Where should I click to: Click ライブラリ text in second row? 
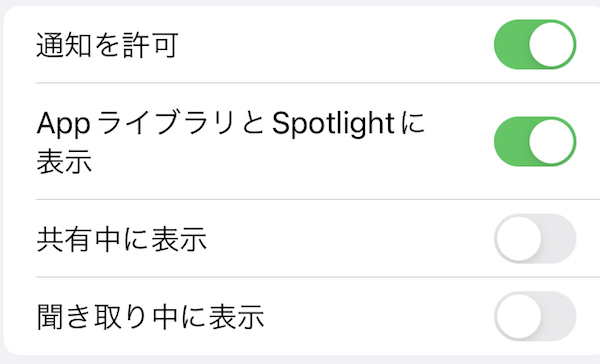point(166,123)
